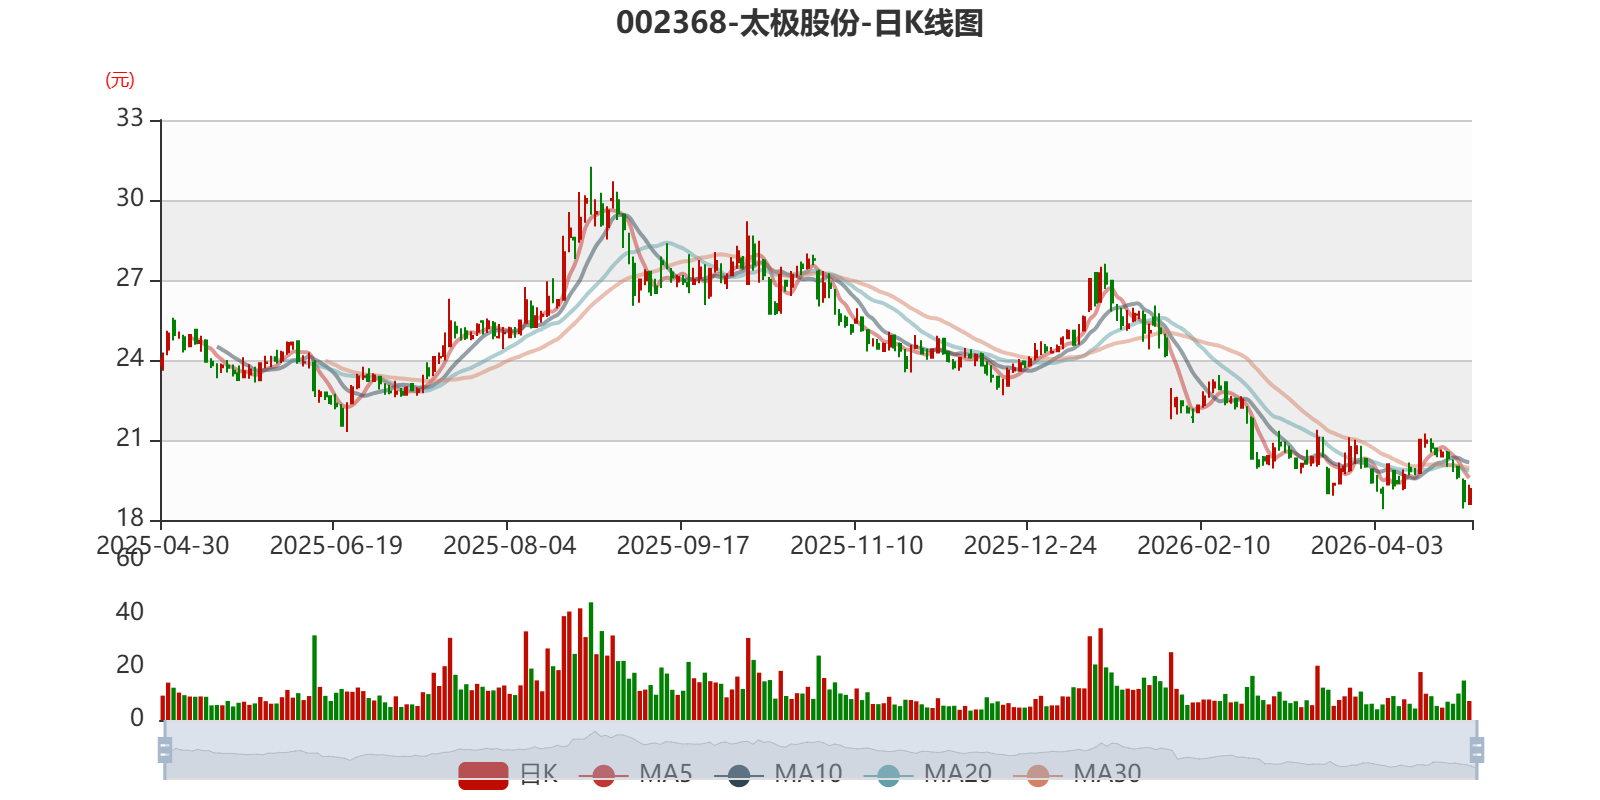This screenshot has width=1600, height=800.
Task: Click the volume axis value 40
Action: [130, 612]
